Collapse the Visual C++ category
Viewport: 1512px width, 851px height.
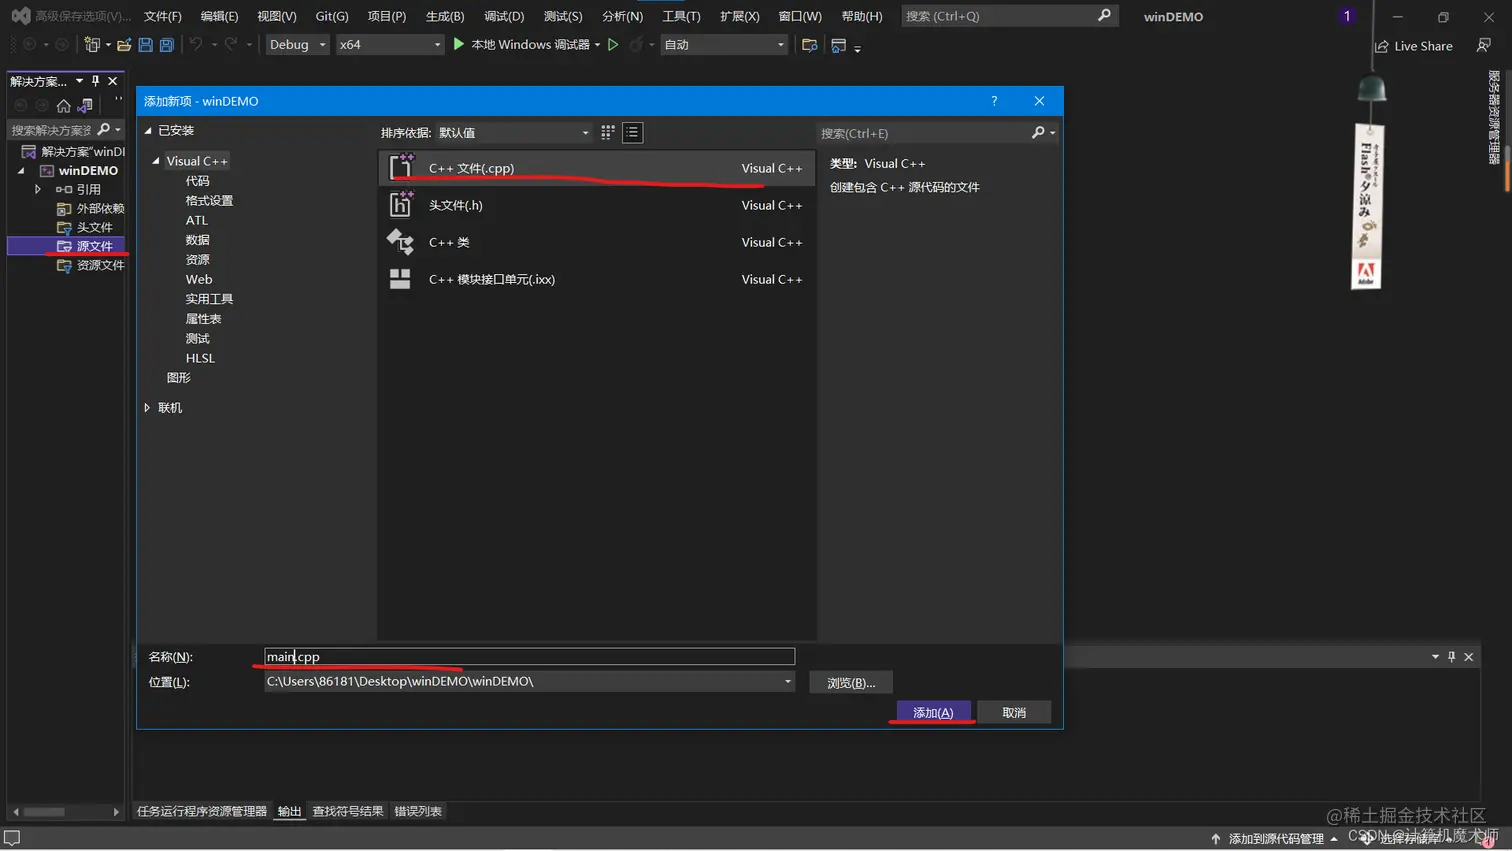[156, 161]
